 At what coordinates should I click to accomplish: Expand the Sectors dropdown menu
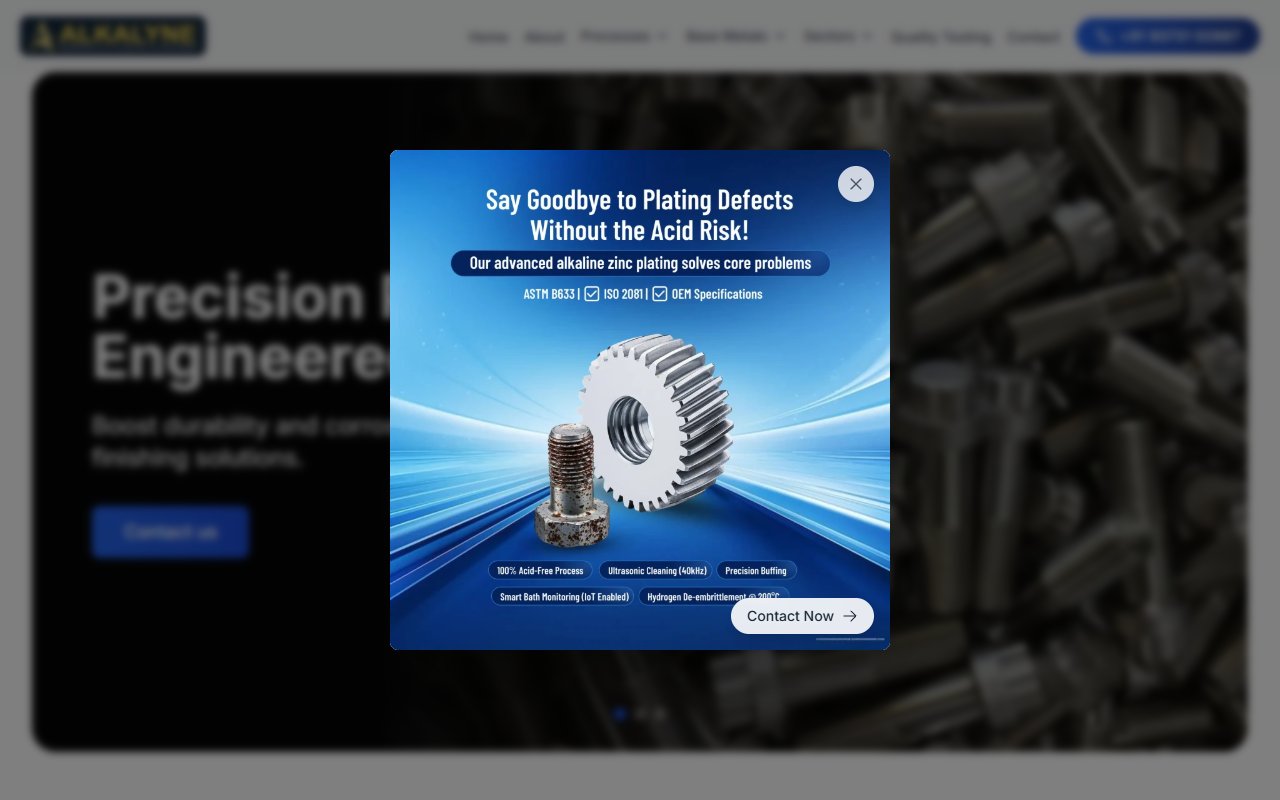click(x=838, y=36)
